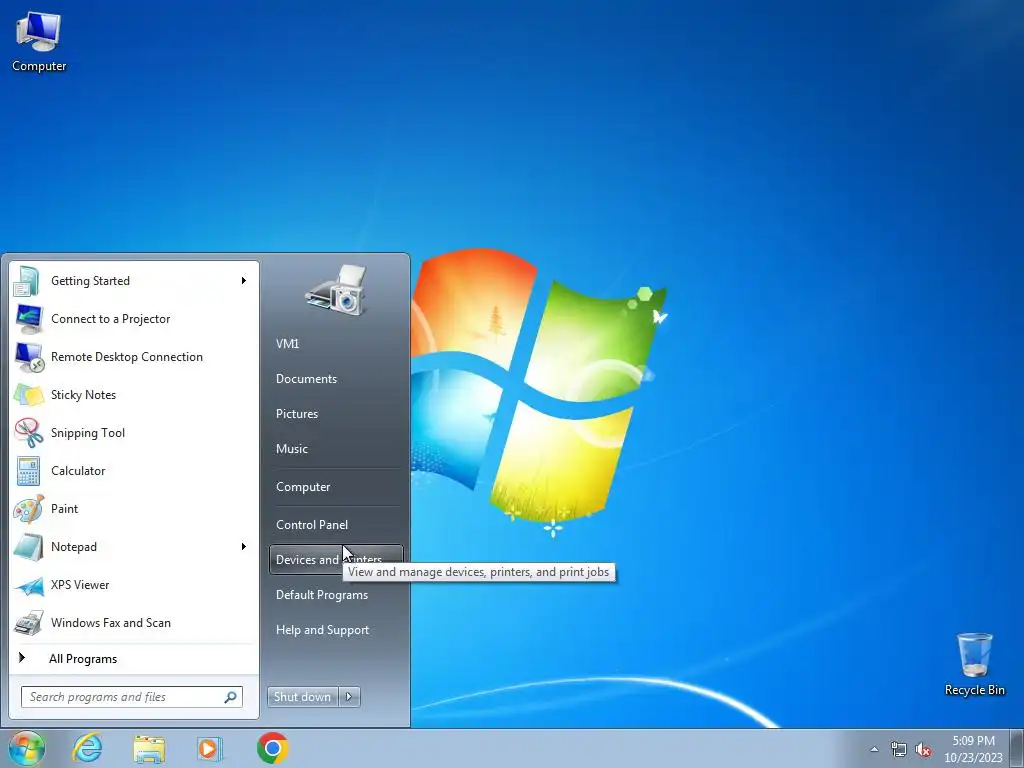Click the Paint label text
The height and width of the screenshot is (768, 1024).
64,509
